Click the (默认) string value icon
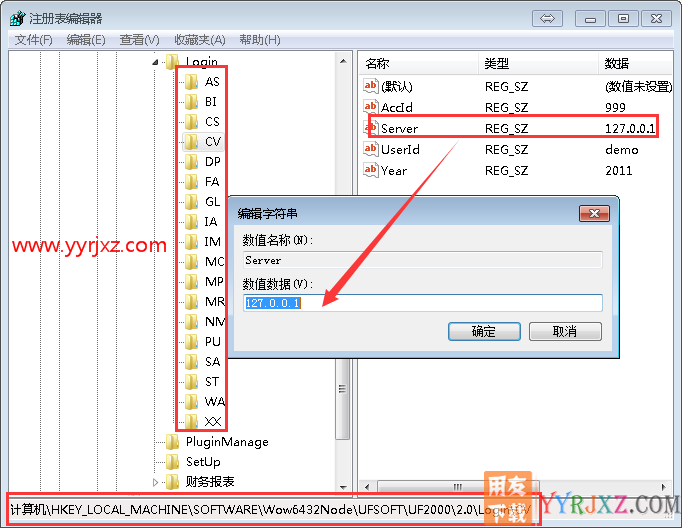 pos(370,86)
